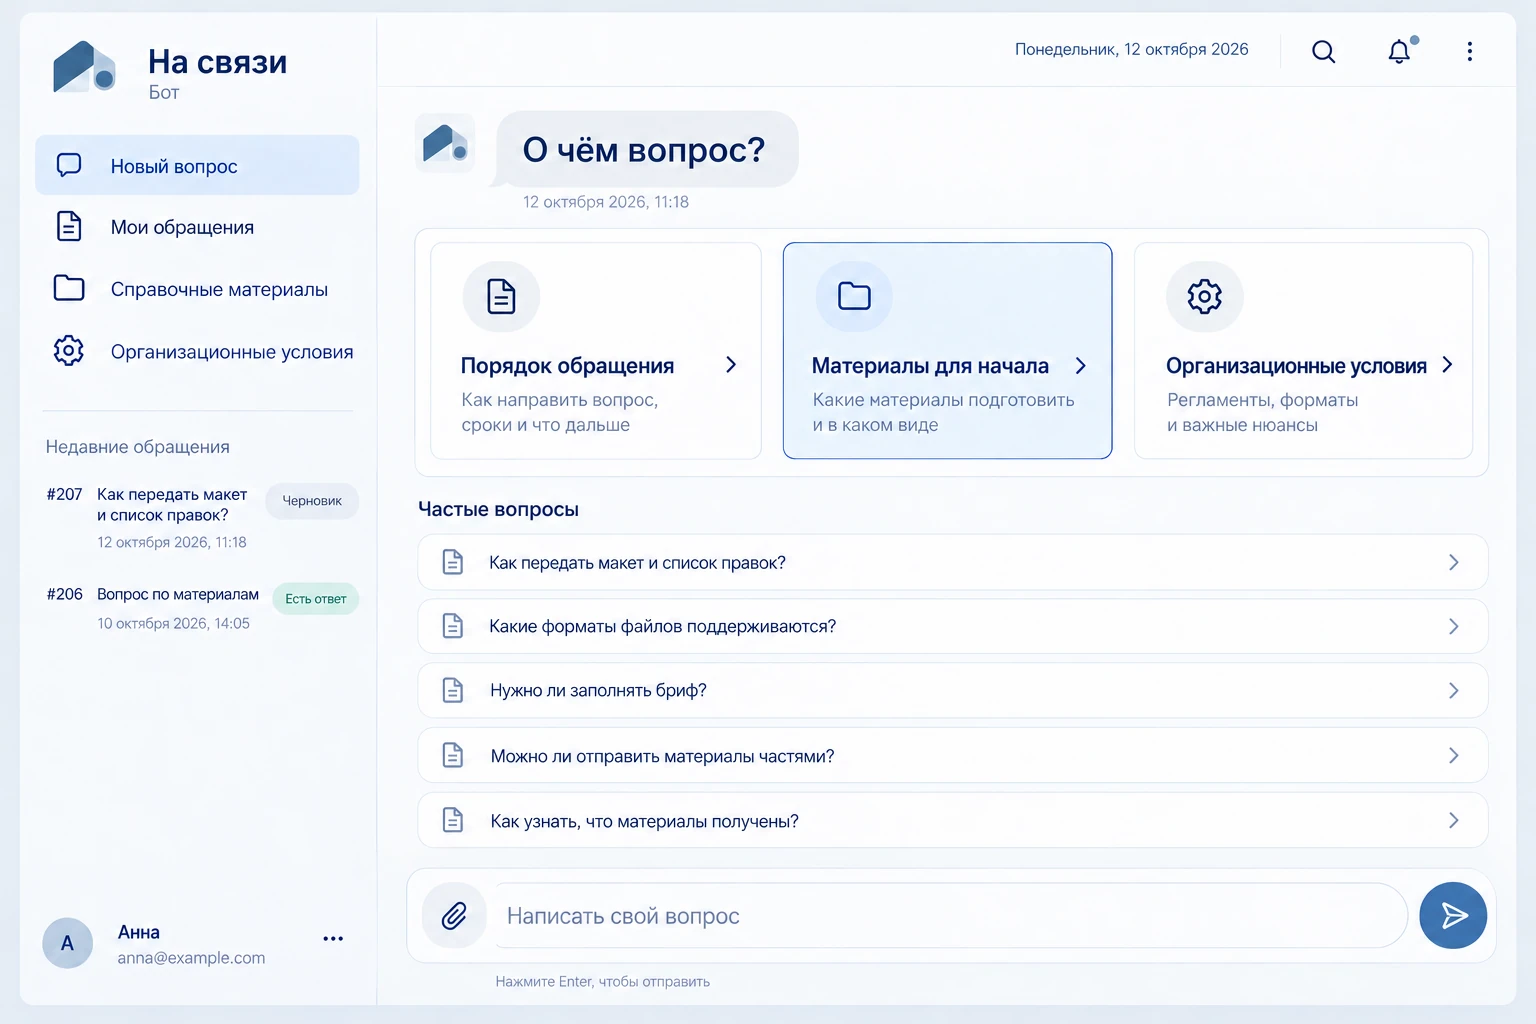This screenshot has height=1024, width=1536.
Task: Open Организационные условия label in the sidebar
Action: [232, 352]
